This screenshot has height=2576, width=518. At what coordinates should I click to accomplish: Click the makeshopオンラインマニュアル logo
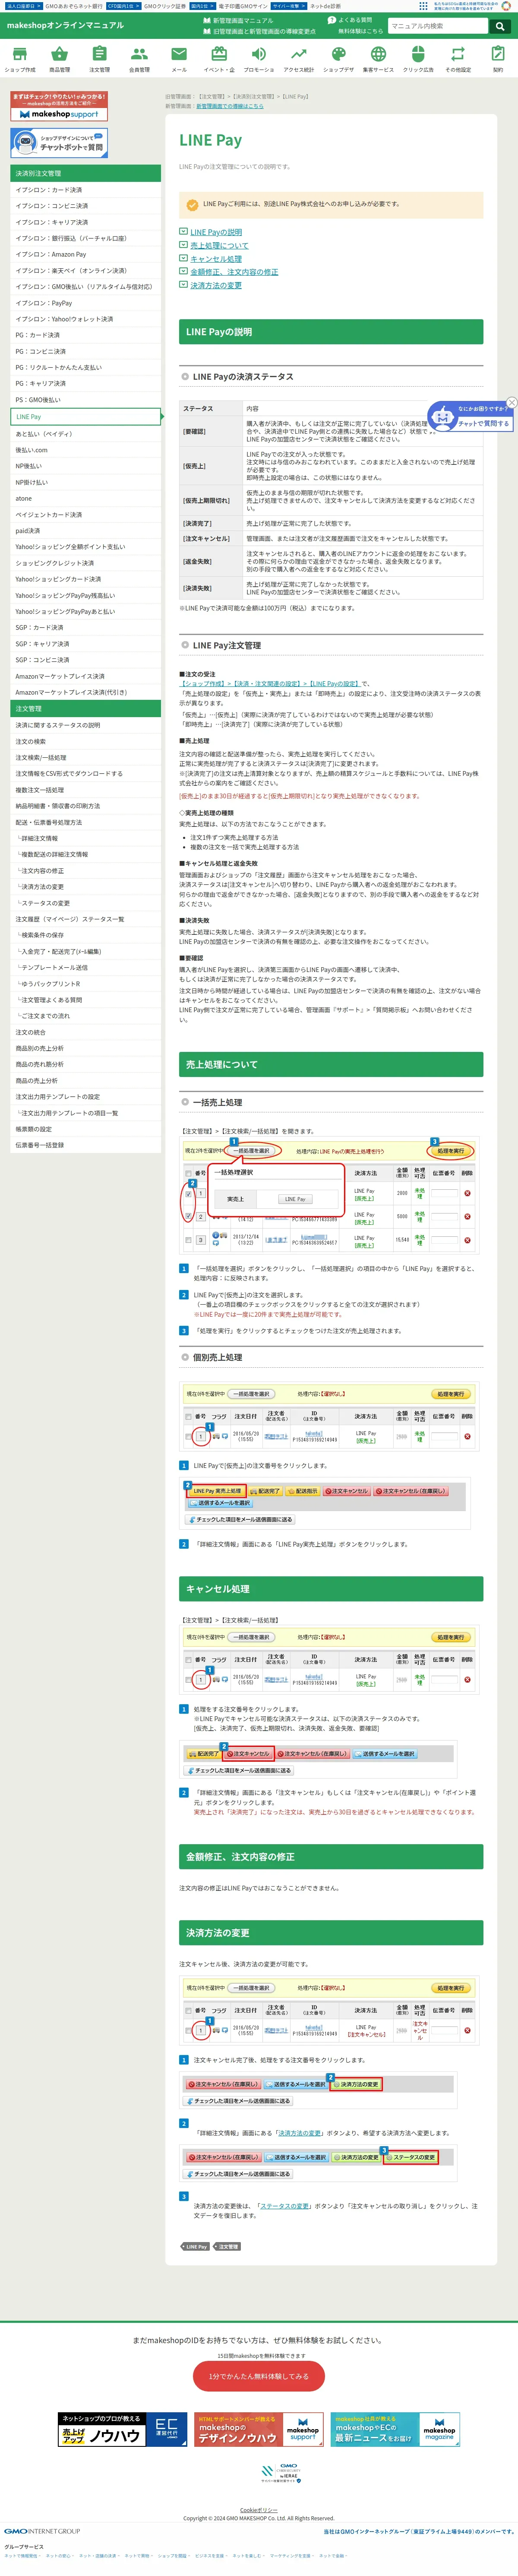click(x=66, y=26)
